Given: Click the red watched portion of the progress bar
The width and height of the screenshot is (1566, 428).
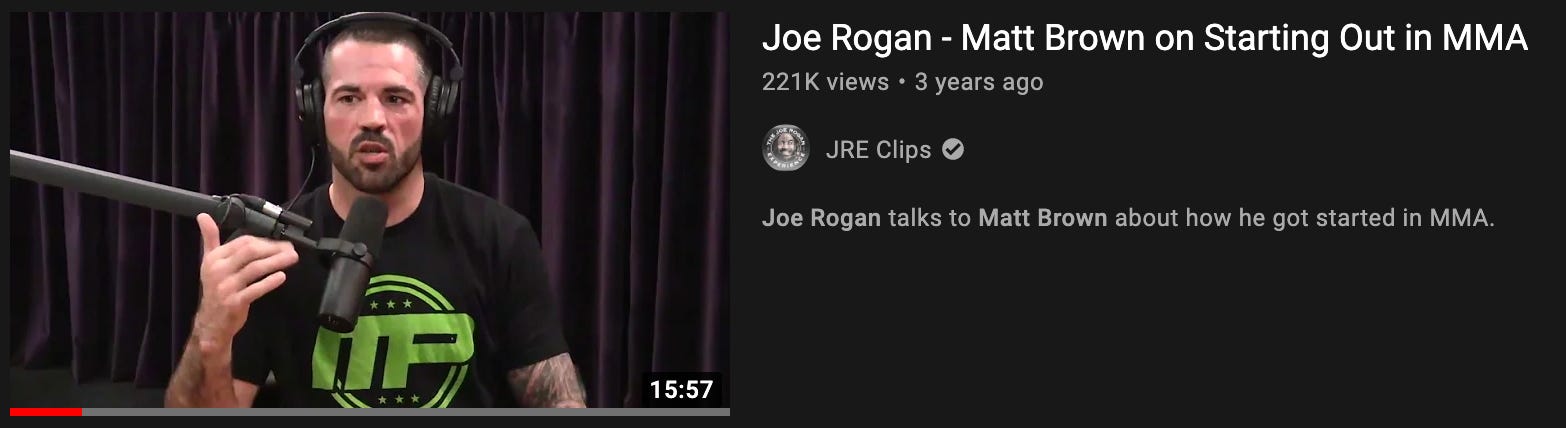Looking at the screenshot, I should click(x=46, y=411).
